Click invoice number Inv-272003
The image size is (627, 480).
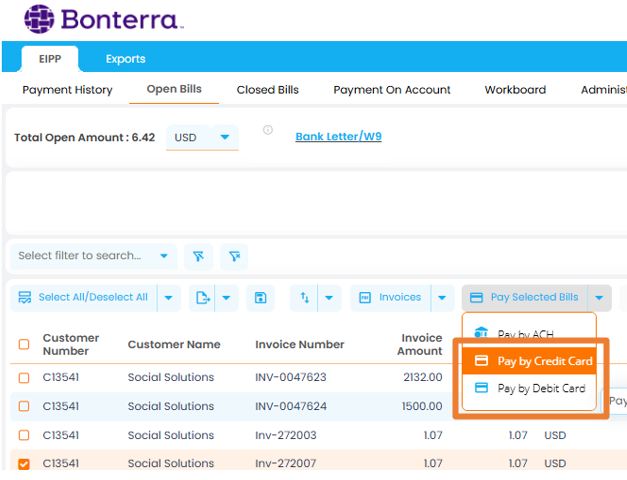[286, 435]
